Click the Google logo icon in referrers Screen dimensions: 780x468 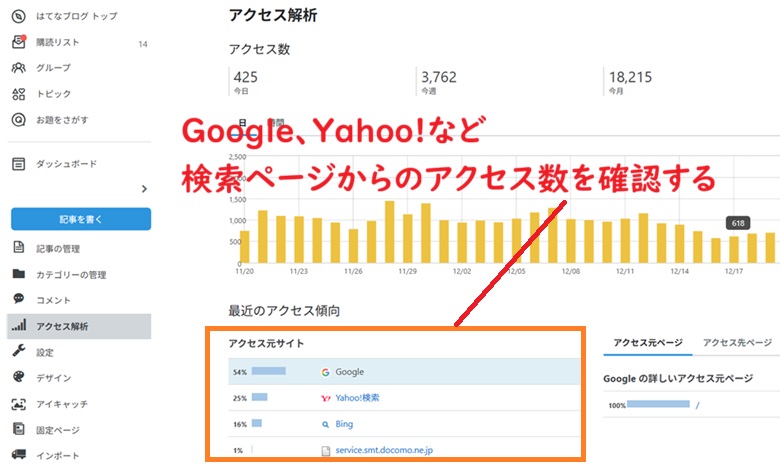325,372
